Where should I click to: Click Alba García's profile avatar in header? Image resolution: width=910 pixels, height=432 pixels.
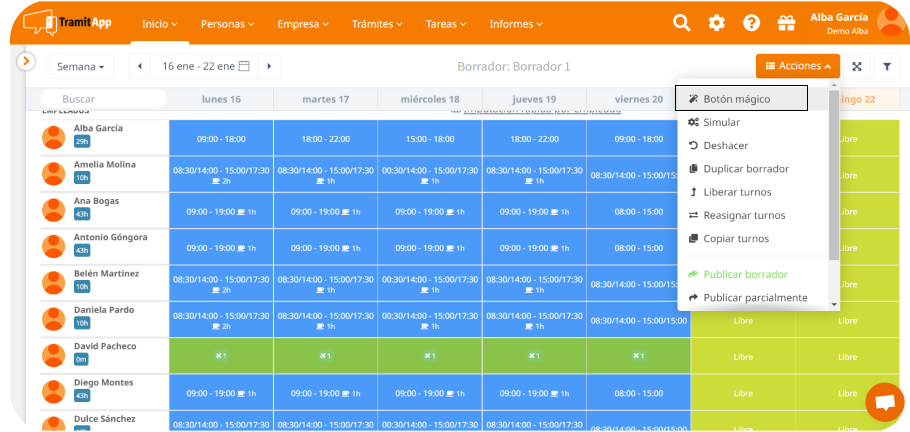click(889, 21)
